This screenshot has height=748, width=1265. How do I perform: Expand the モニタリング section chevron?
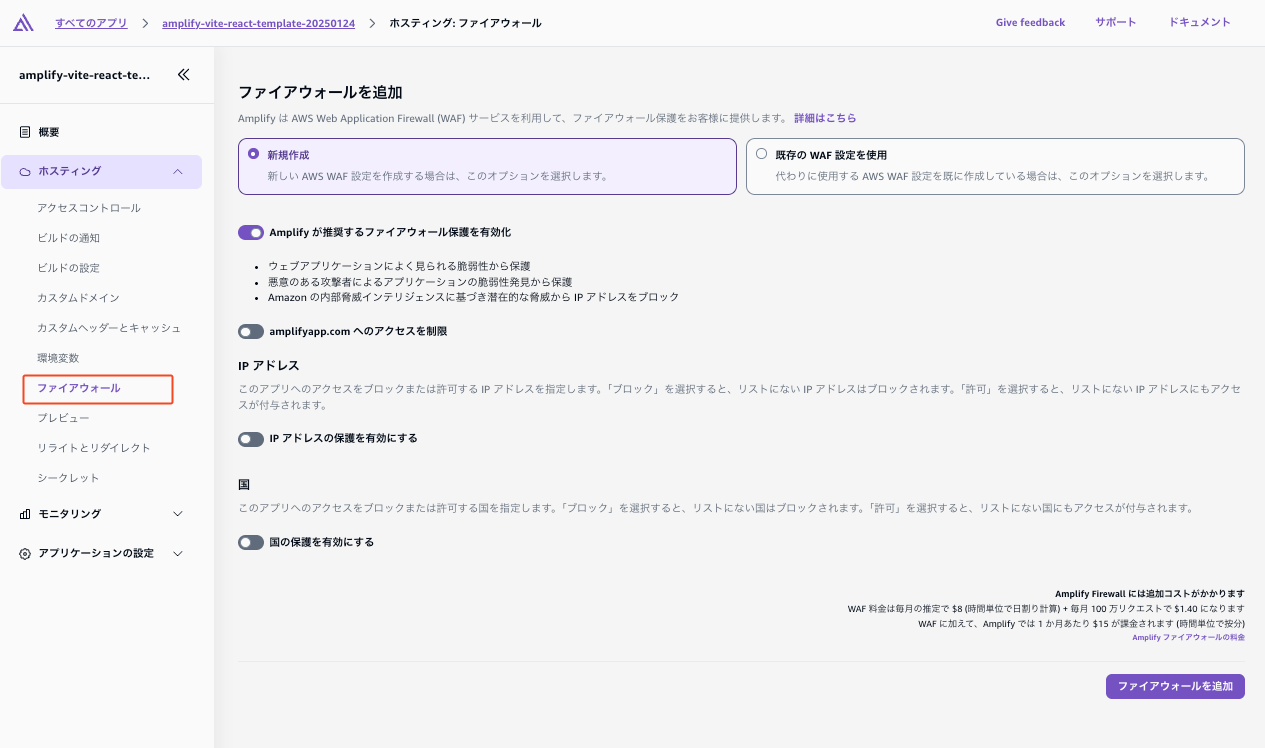pos(178,514)
